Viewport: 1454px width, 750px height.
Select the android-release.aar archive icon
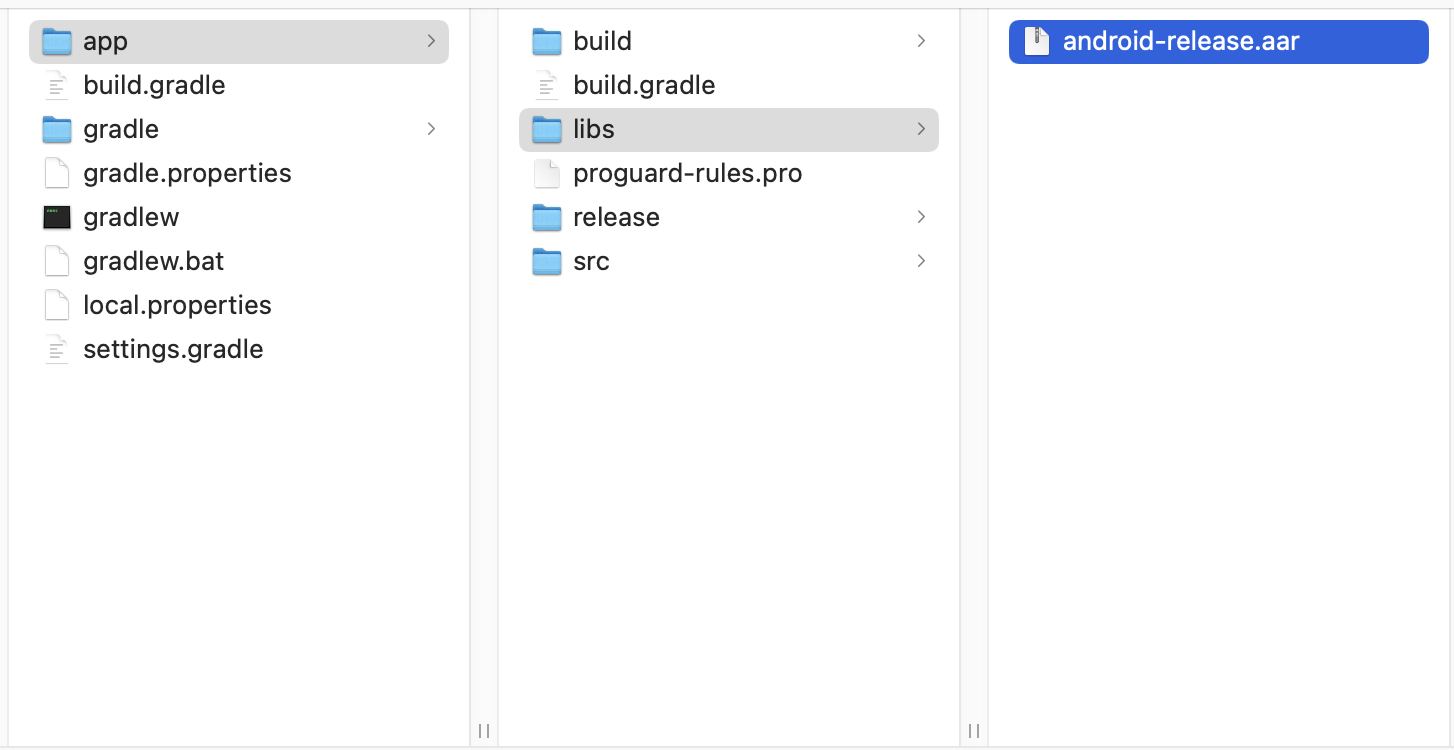(x=1037, y=41)
